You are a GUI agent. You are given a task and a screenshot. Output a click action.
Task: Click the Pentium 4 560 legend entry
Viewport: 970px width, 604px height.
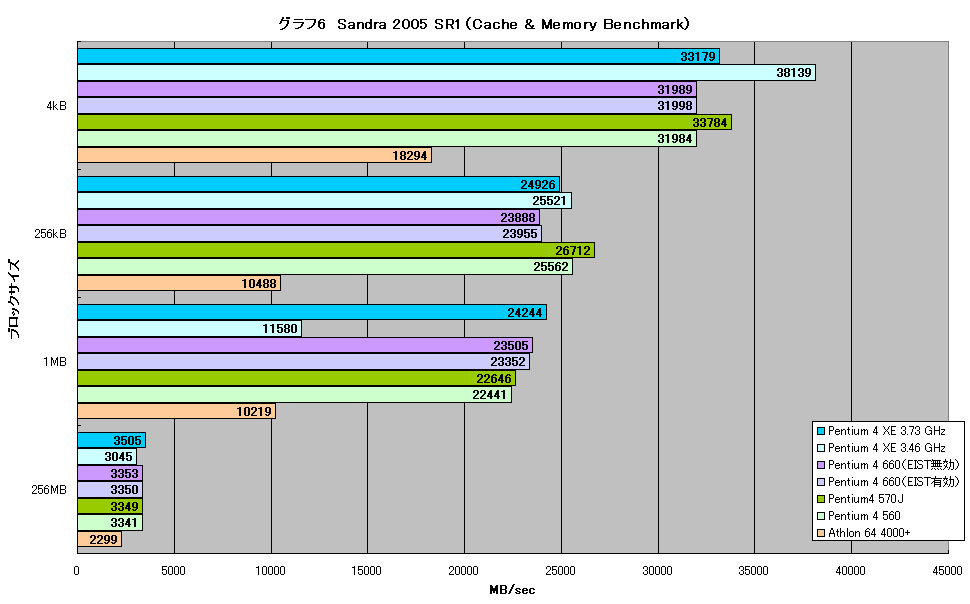tap(859, 516)
